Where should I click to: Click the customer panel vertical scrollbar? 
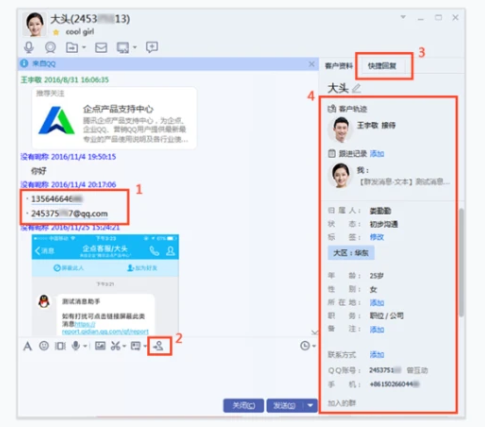[461, 262]
